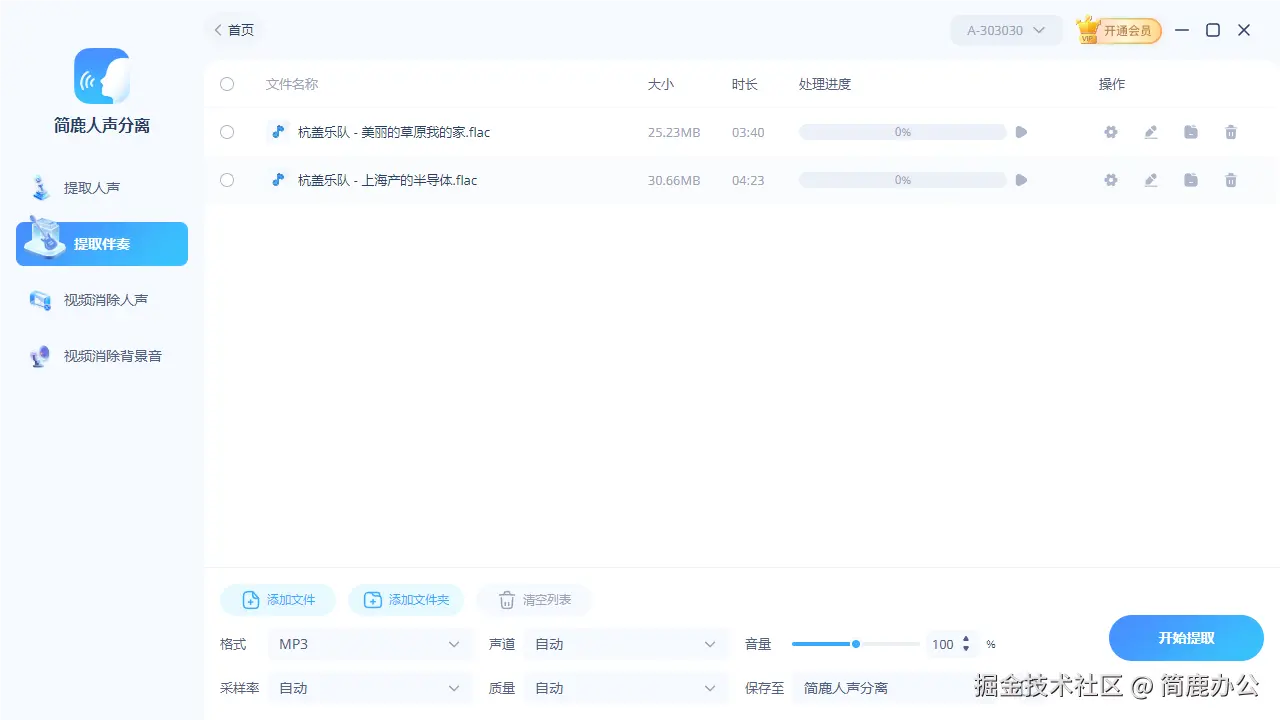The width and height of the screenshot is (1280, 720).
Task: Return to 首页 via back link
Action: click(233, 30)
